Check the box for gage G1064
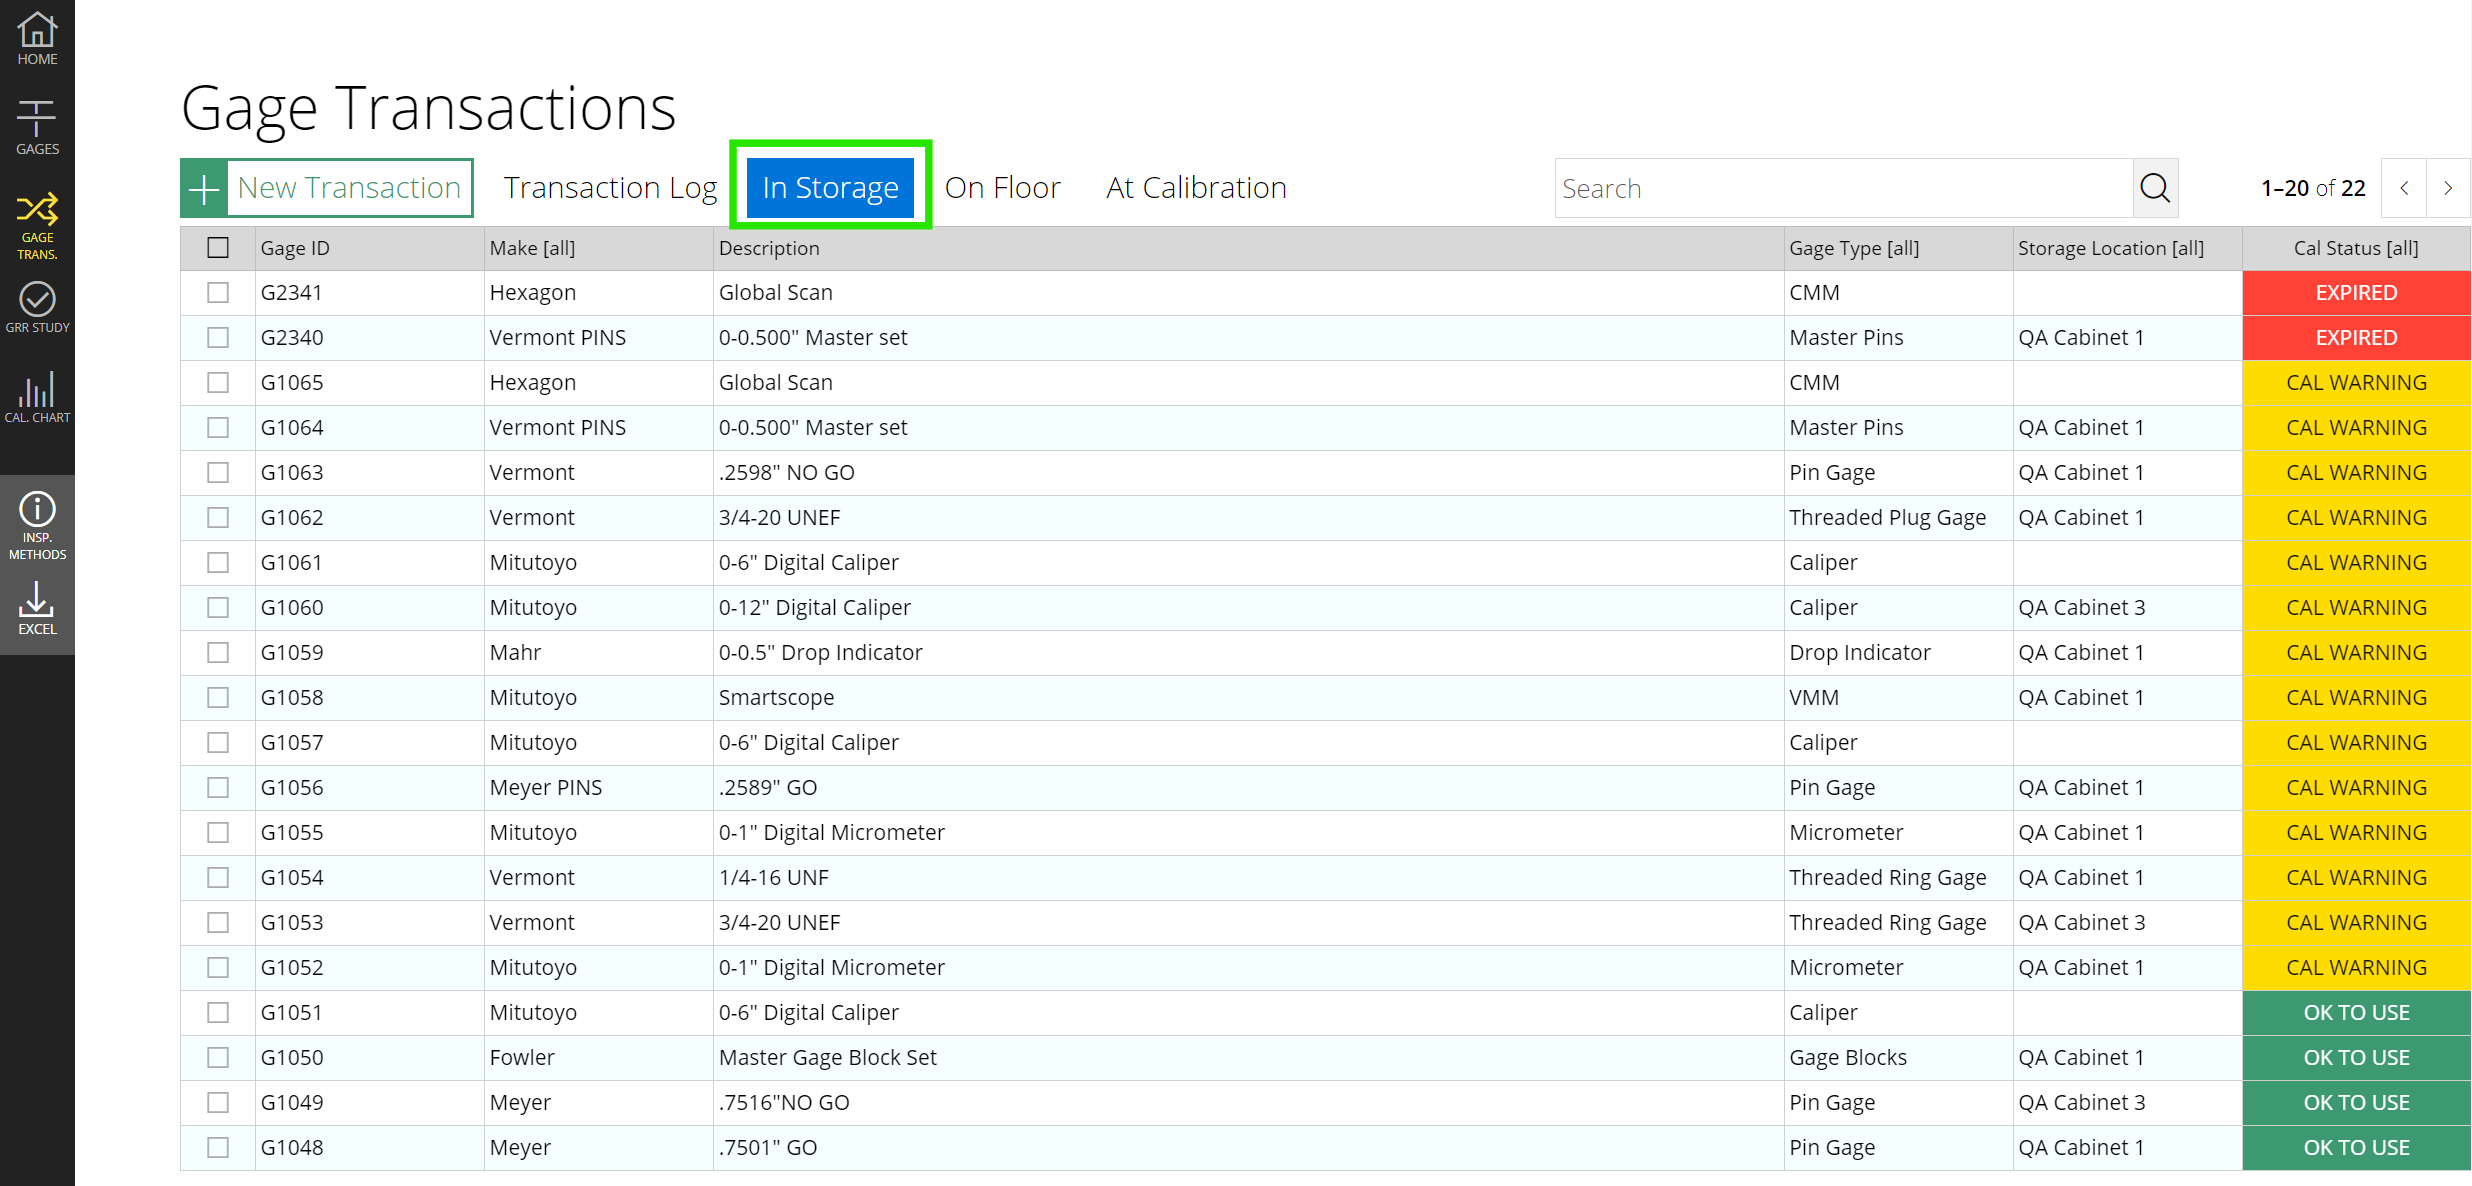2472x1186 pixels. tap(218, 428)
